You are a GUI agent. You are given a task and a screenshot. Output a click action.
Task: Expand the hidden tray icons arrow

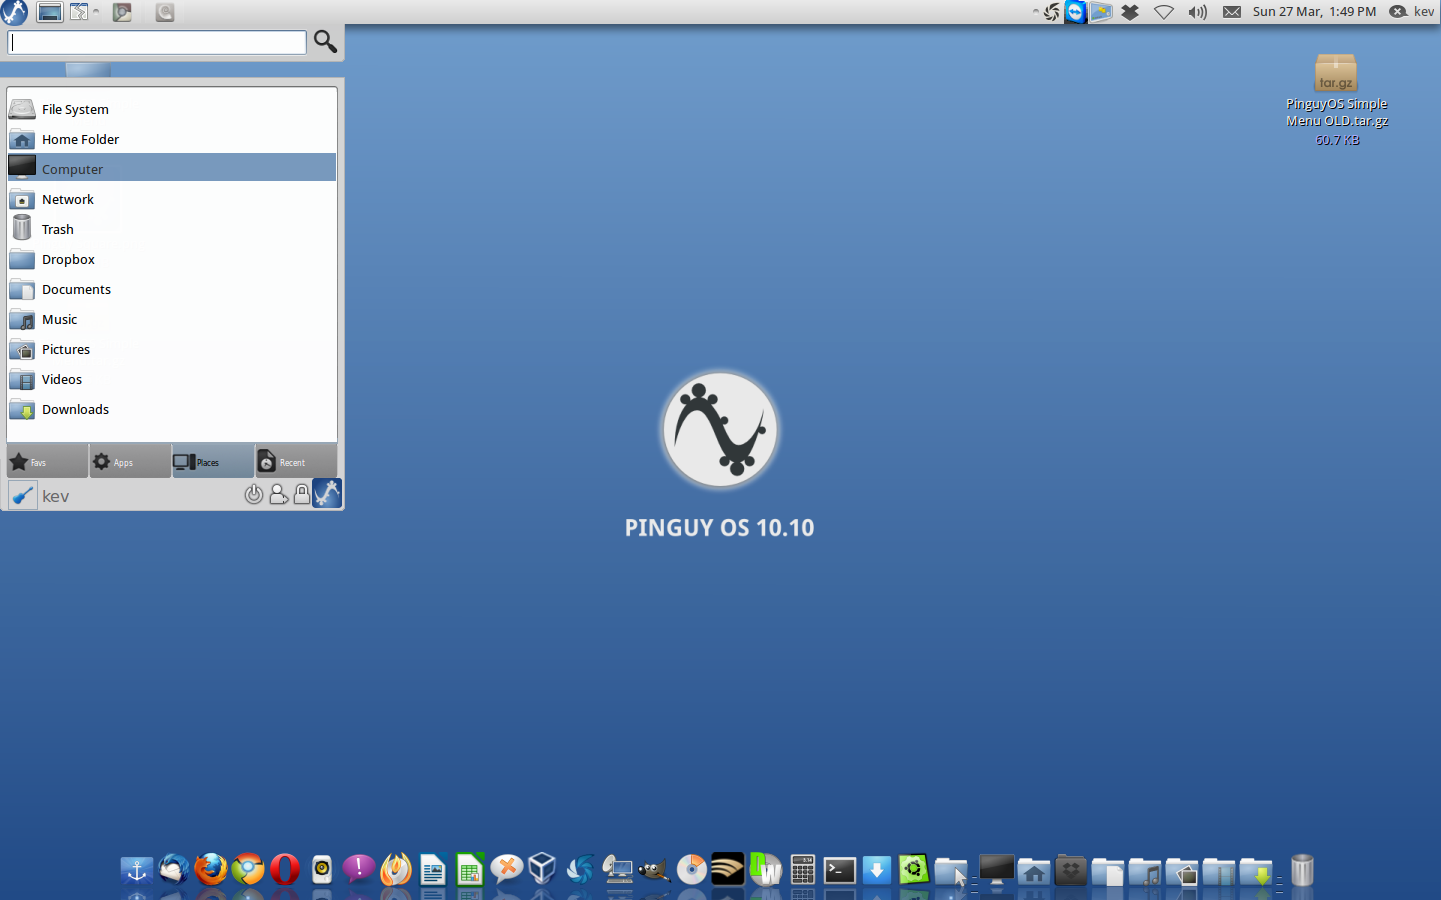pos(1035,12)
